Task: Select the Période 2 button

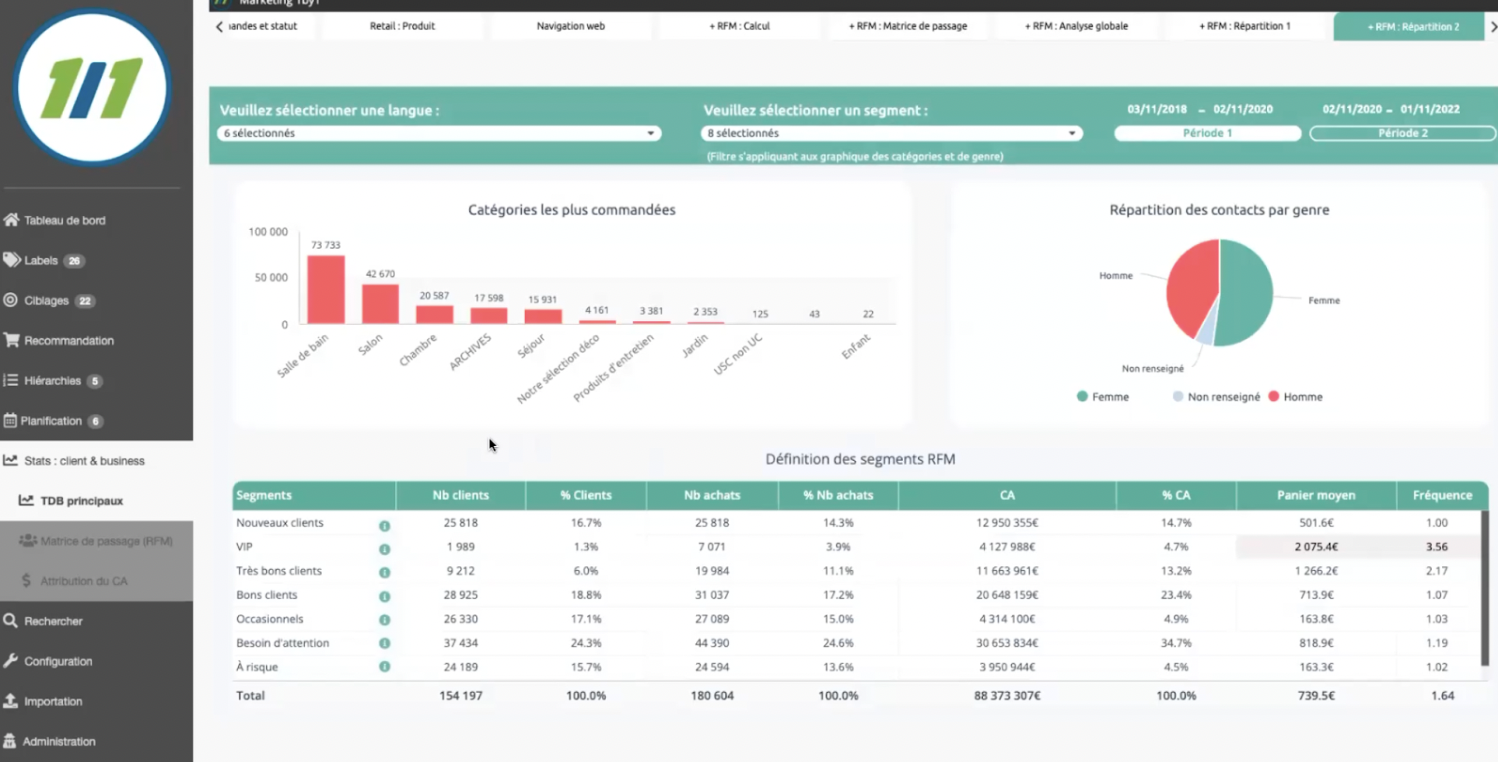Action: [x=1402, y=133]
